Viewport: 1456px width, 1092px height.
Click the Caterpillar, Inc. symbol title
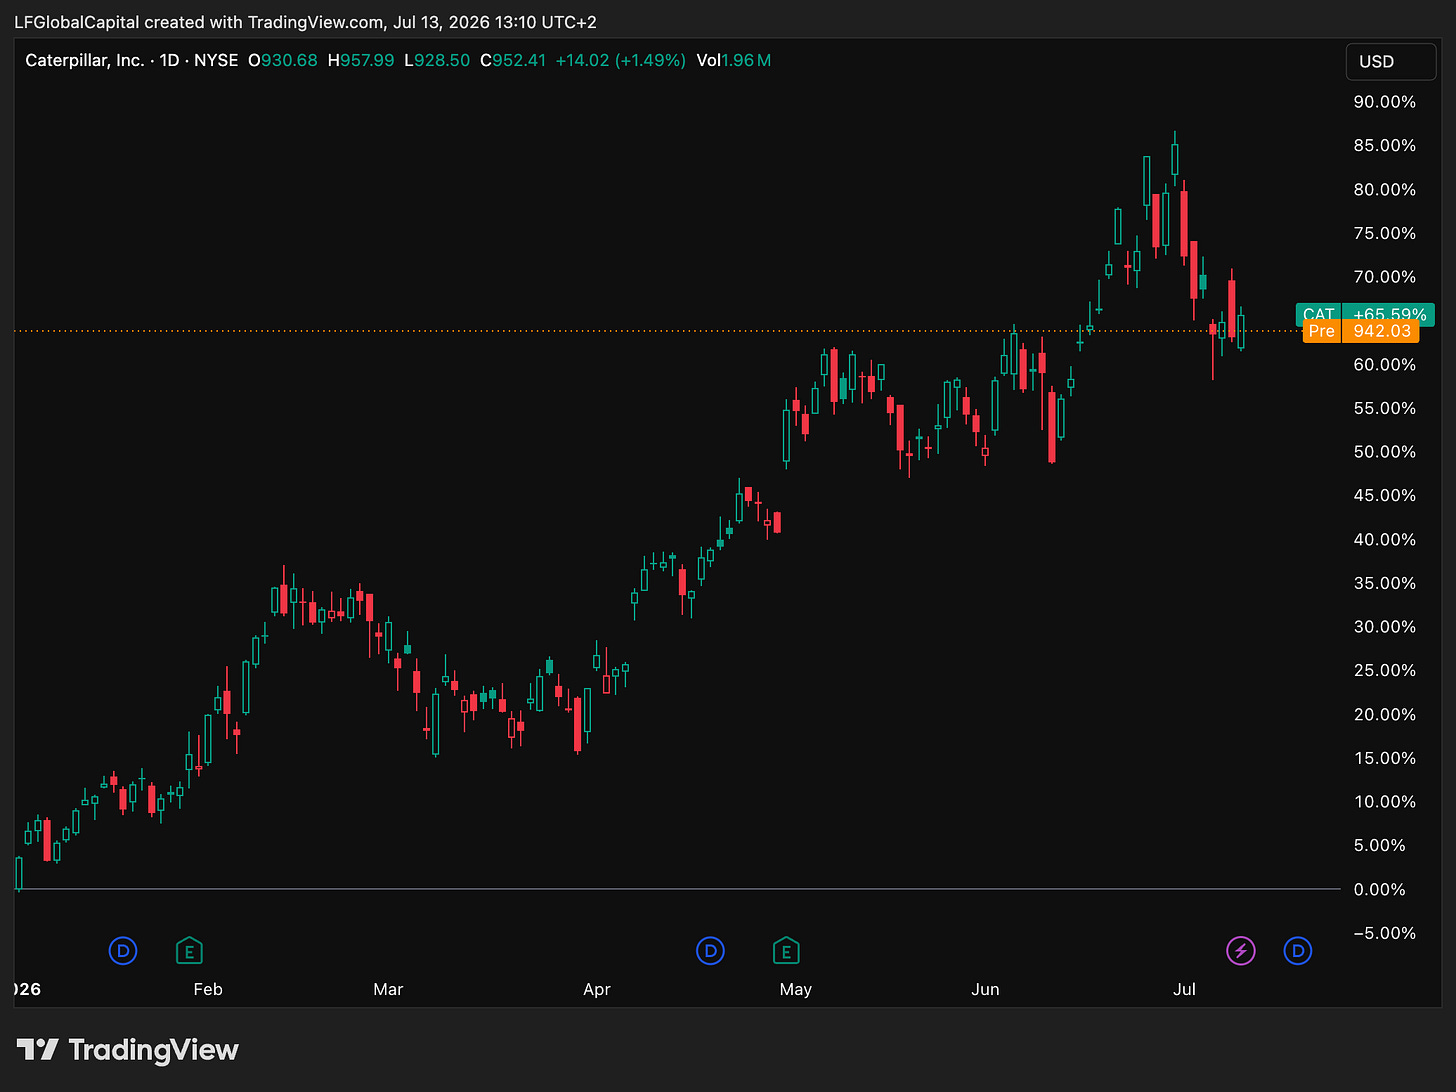(x=85, y=60)
